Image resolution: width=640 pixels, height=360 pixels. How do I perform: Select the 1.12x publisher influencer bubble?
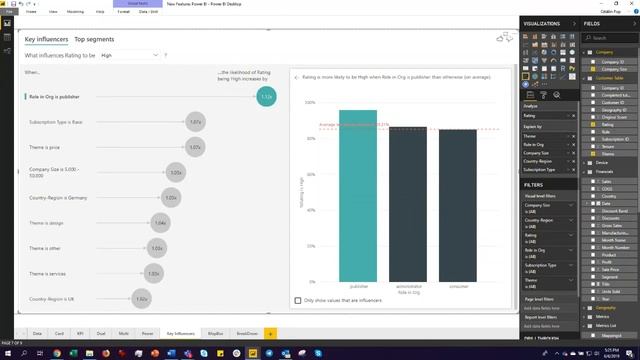point(267,97)
